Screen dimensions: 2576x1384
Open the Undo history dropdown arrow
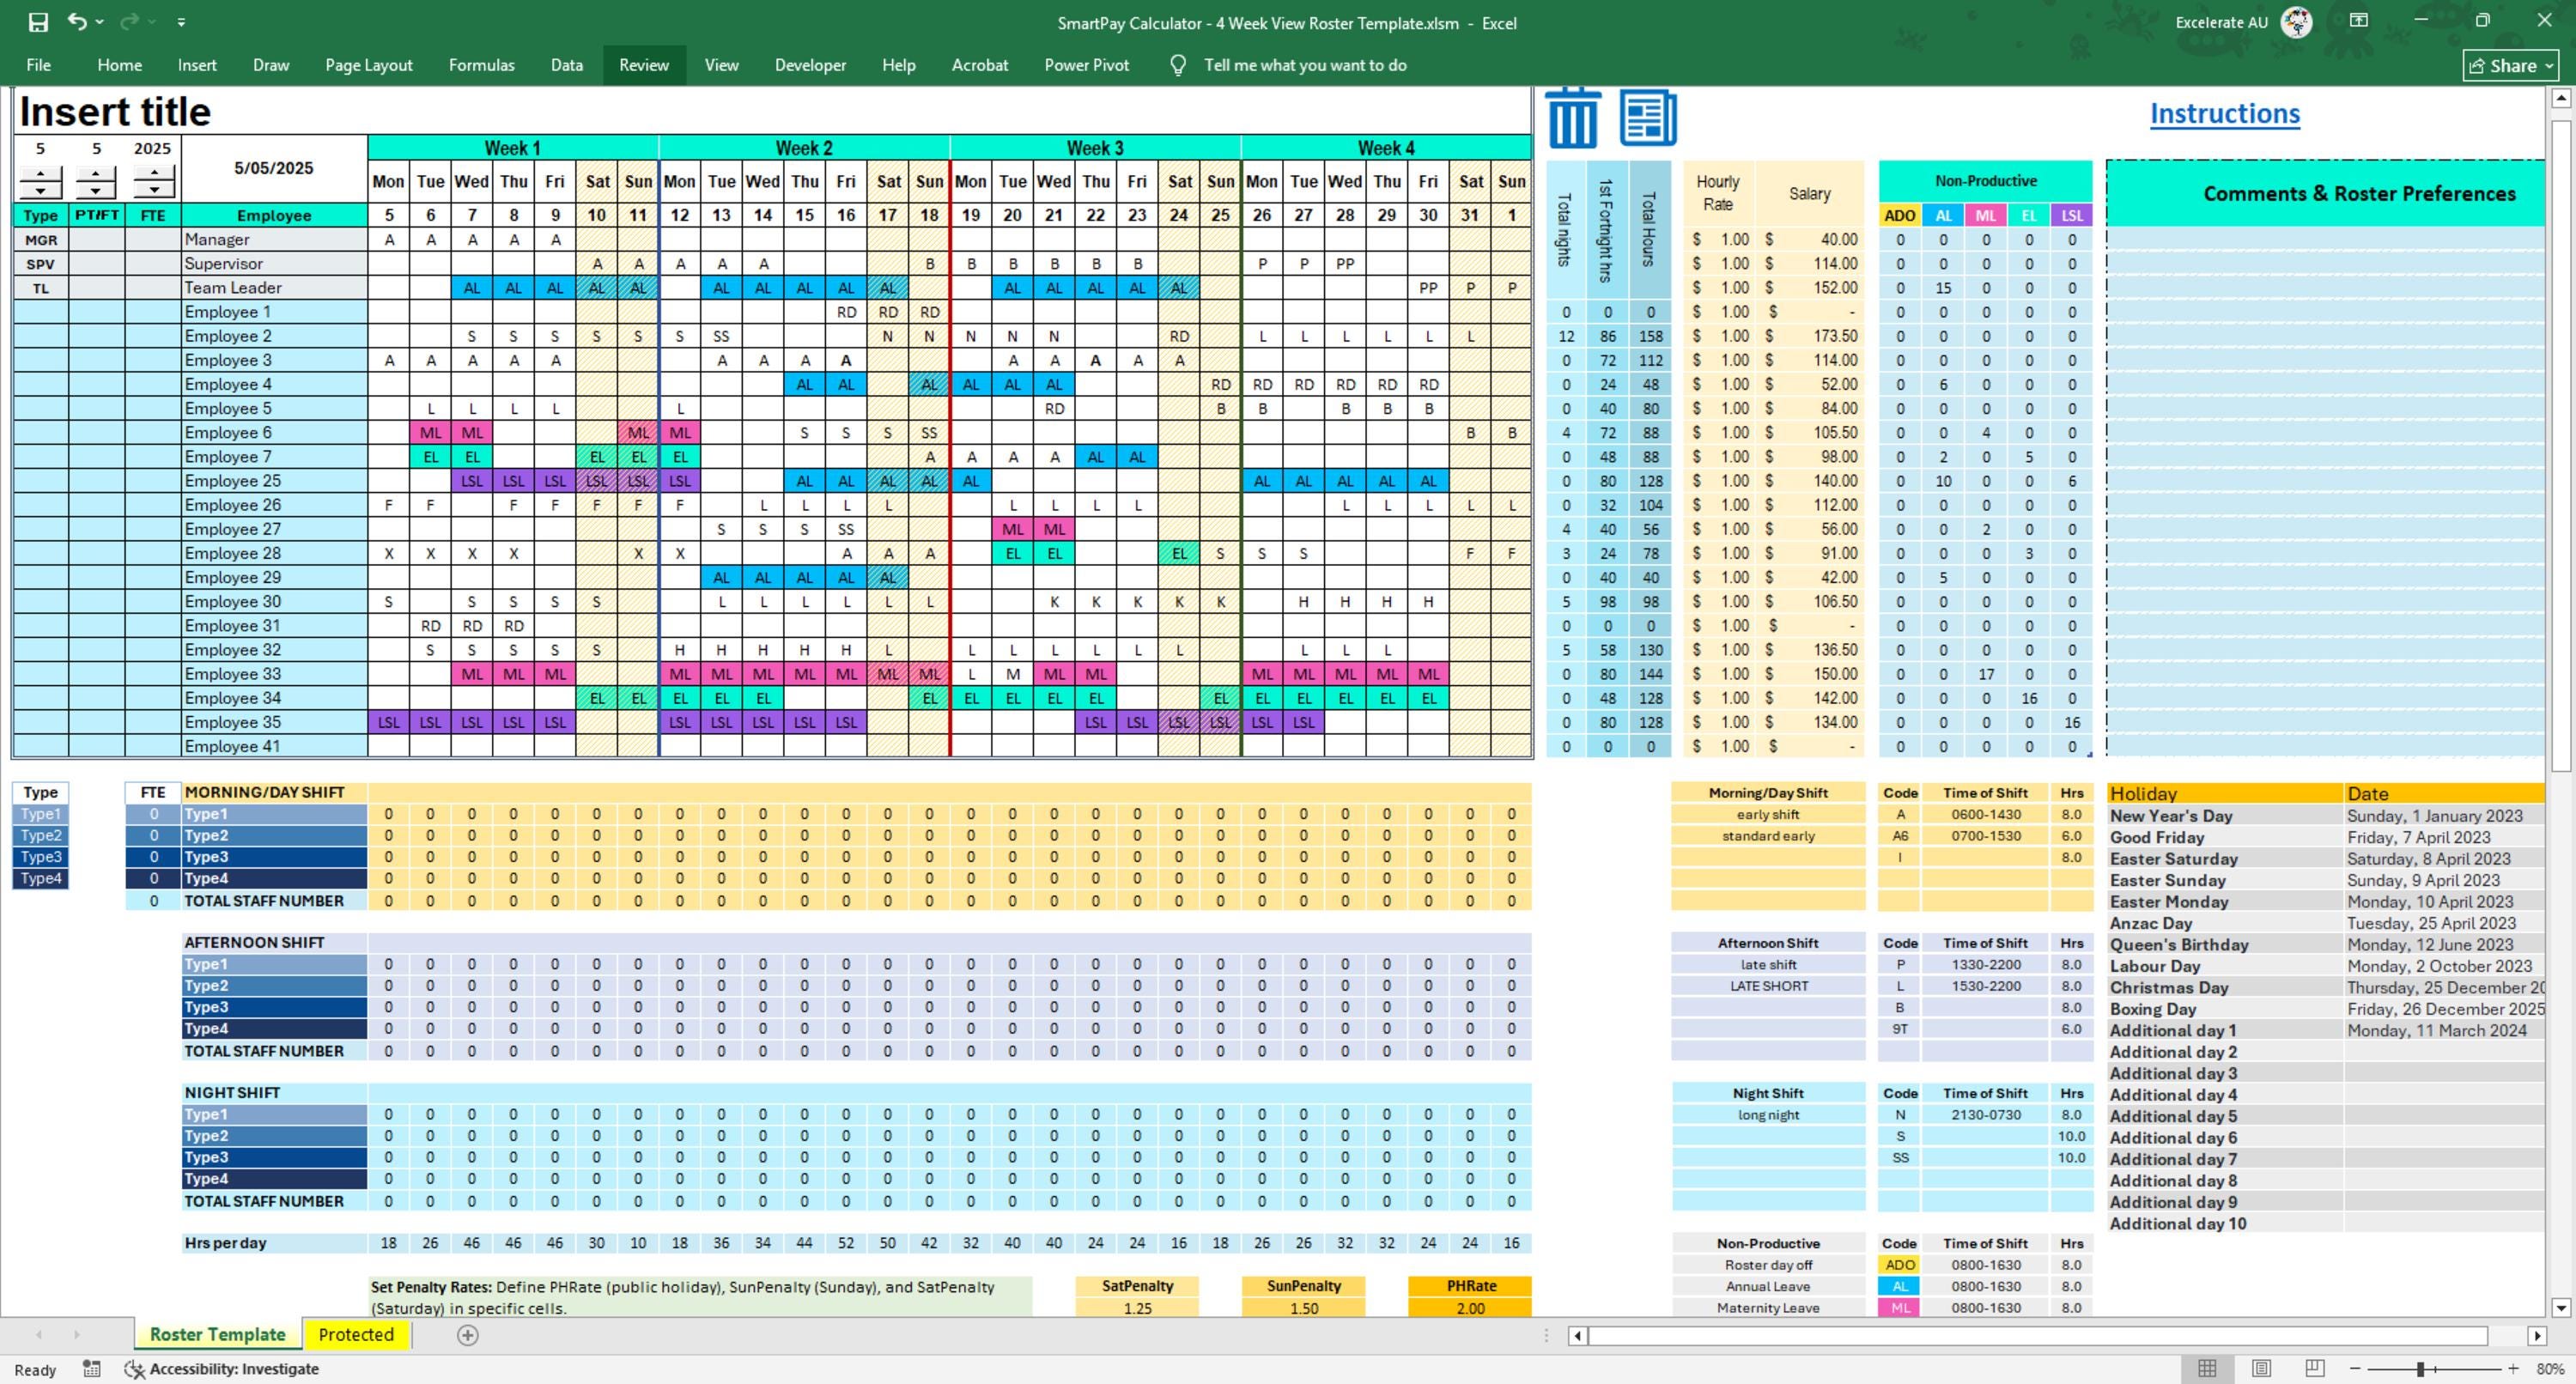(x=98, y=21)
